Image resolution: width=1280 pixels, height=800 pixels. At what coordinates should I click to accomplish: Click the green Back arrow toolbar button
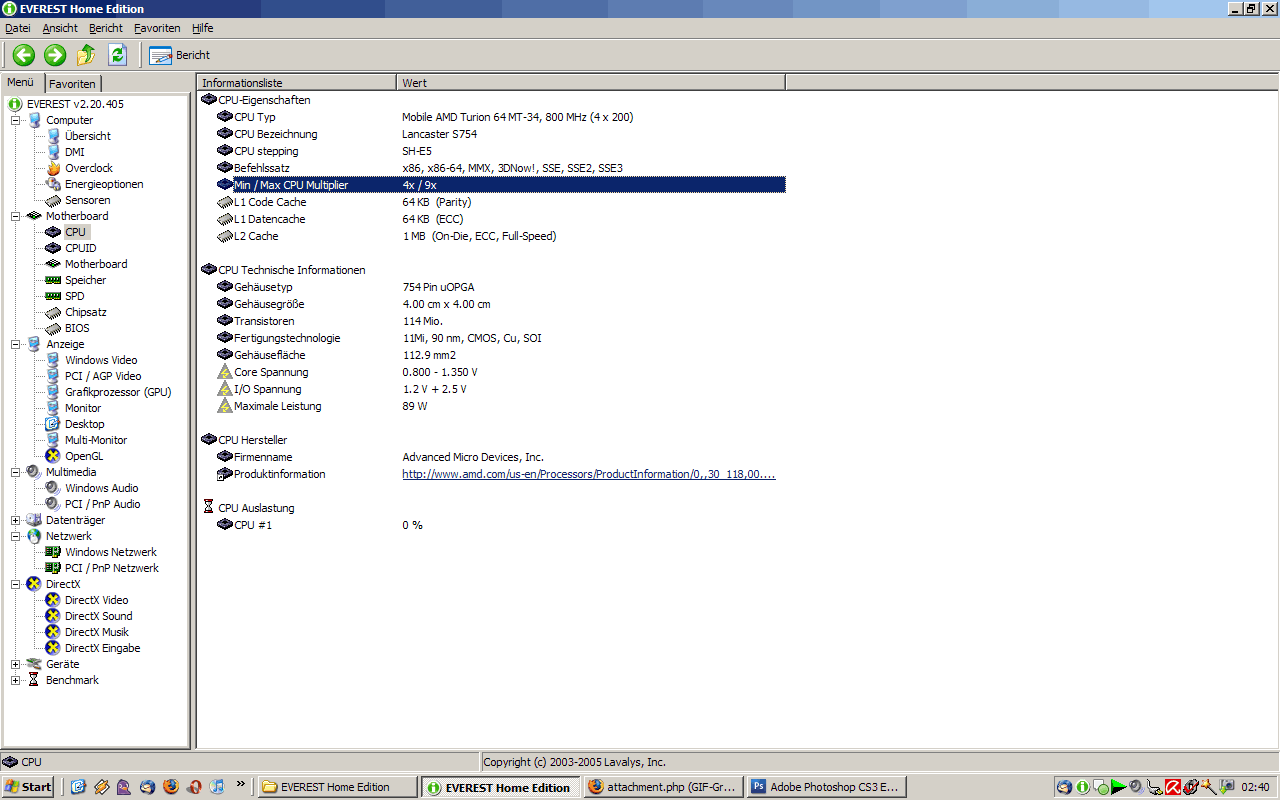point(24,55)
